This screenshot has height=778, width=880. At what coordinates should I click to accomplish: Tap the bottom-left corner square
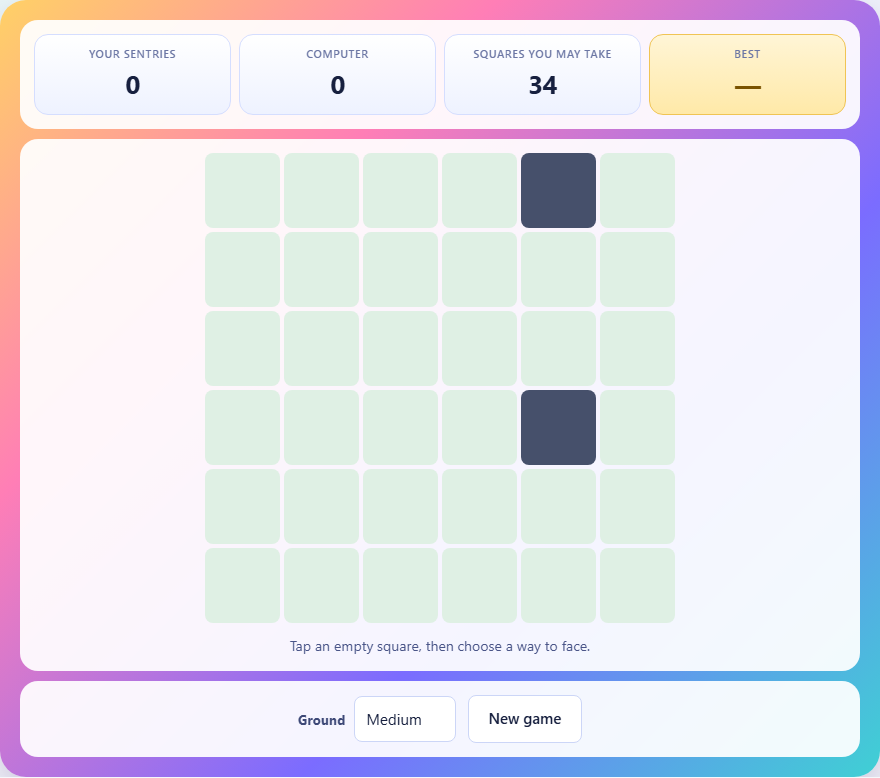[242, 585]
